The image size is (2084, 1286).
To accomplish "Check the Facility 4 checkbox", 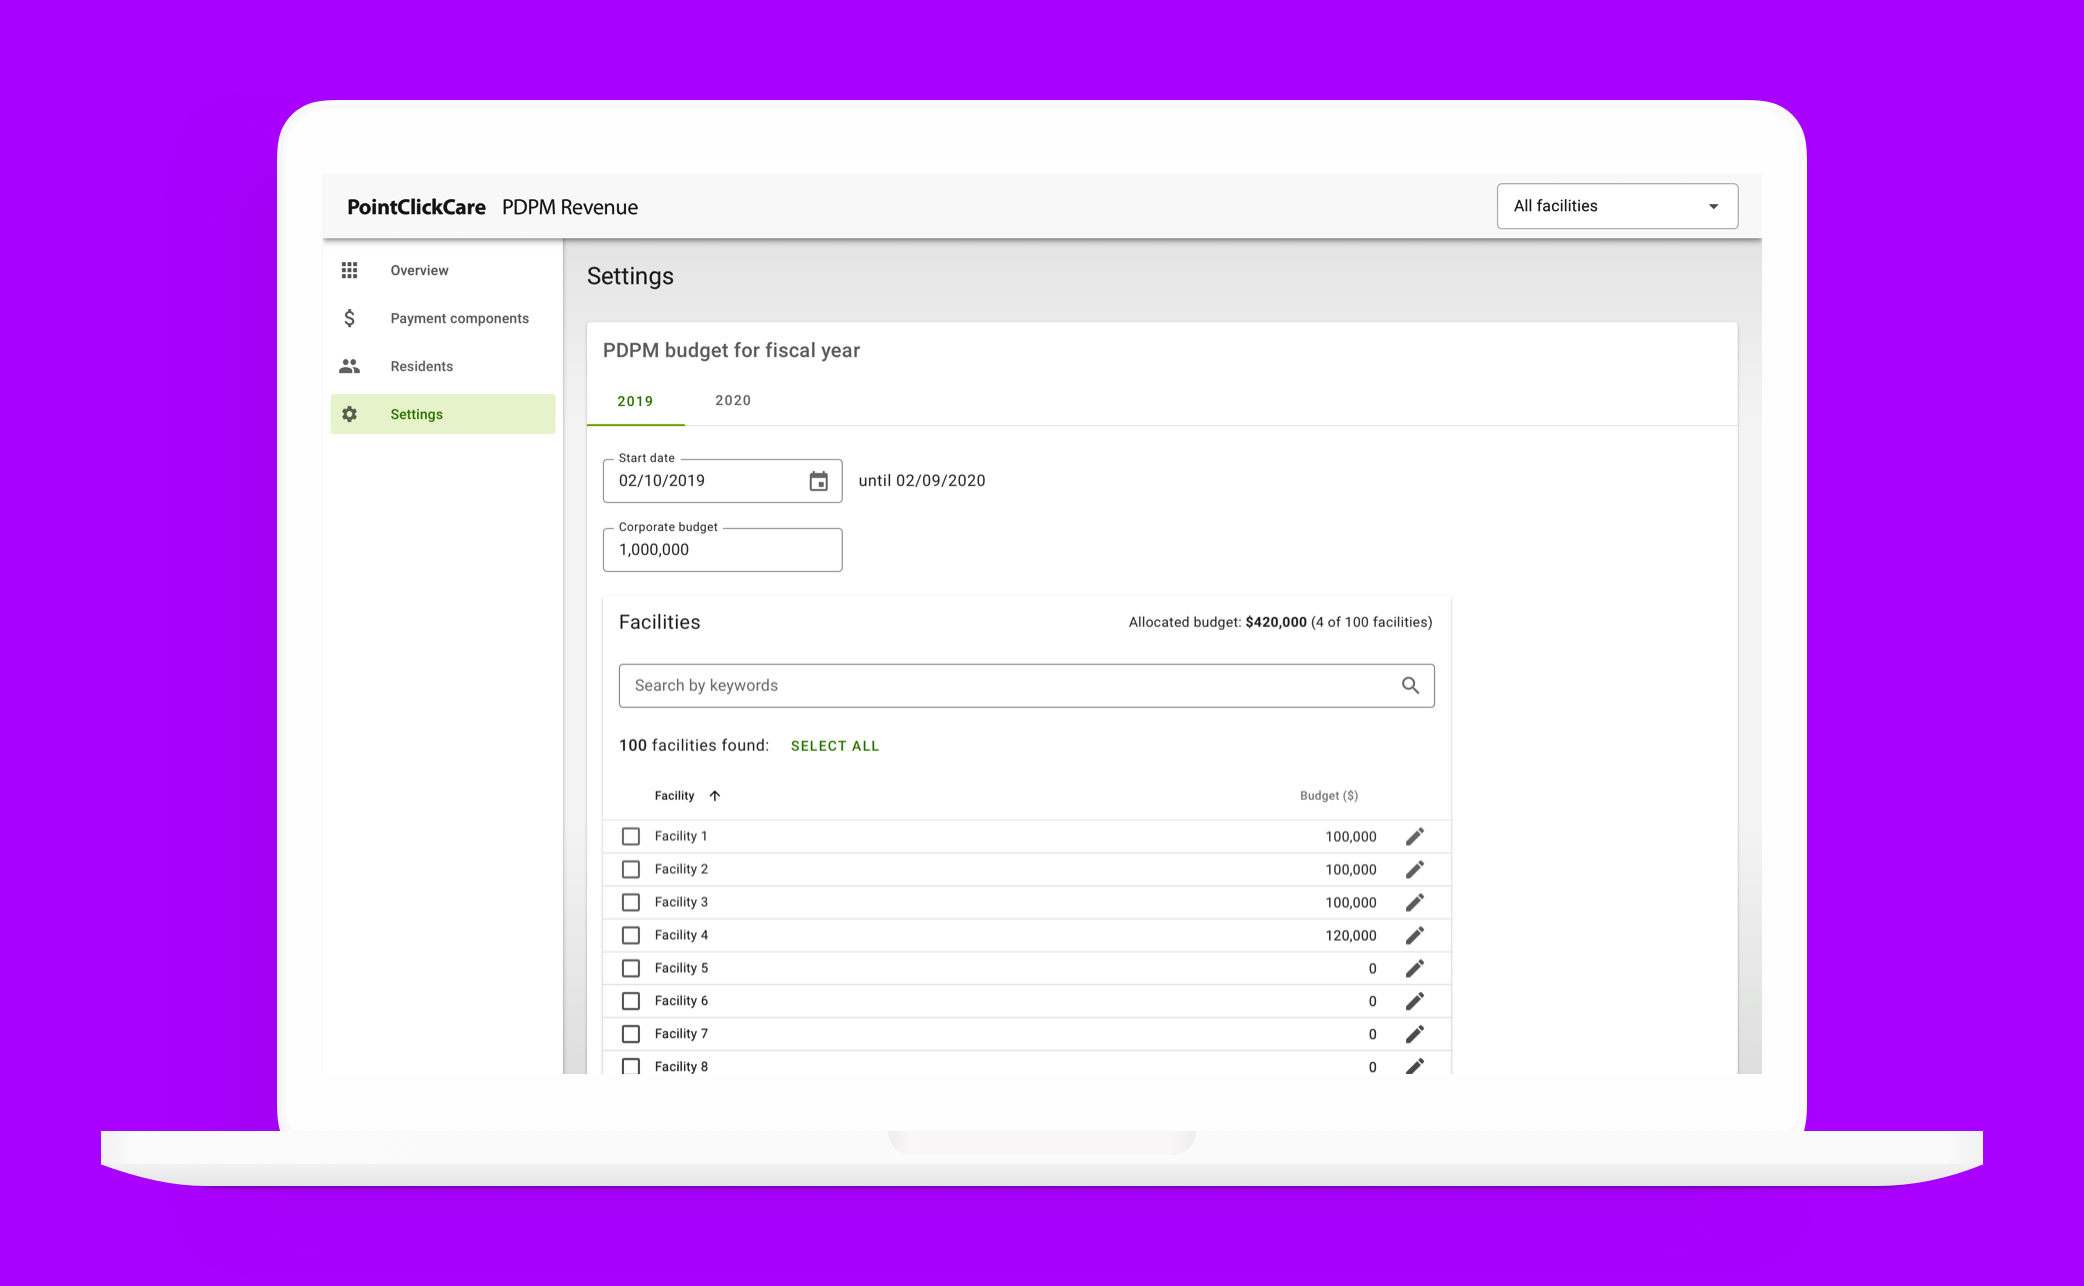I will 631,935.
